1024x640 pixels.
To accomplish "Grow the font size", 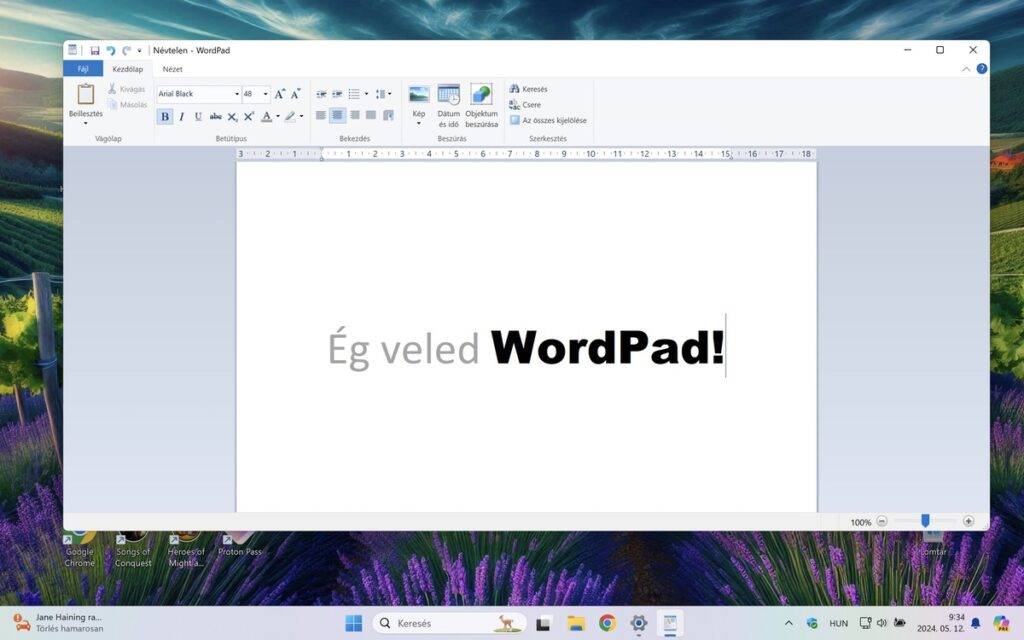I will 280,94.
